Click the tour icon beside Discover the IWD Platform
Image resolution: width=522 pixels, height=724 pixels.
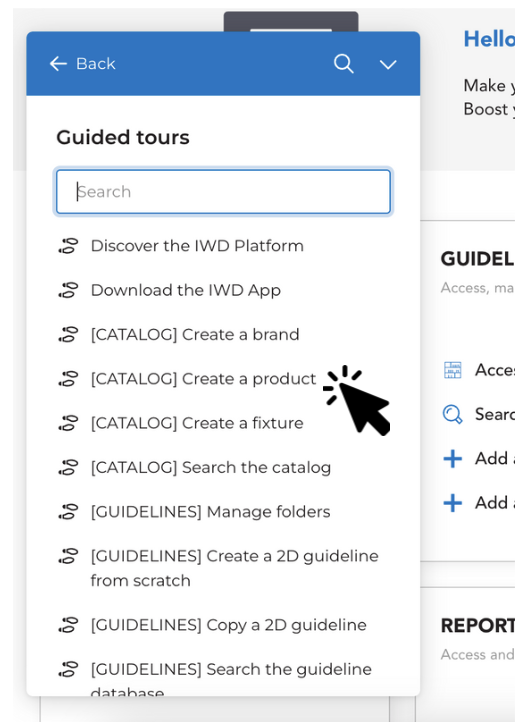[68, 246]
